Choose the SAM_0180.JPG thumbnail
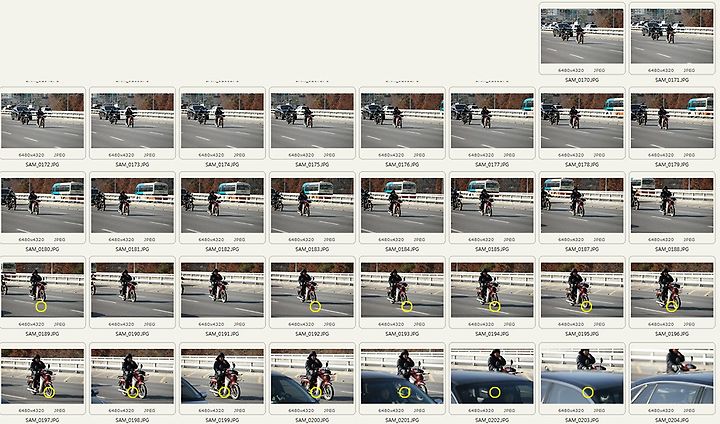This screenshot has width=720, height=424. click(42, 205)
